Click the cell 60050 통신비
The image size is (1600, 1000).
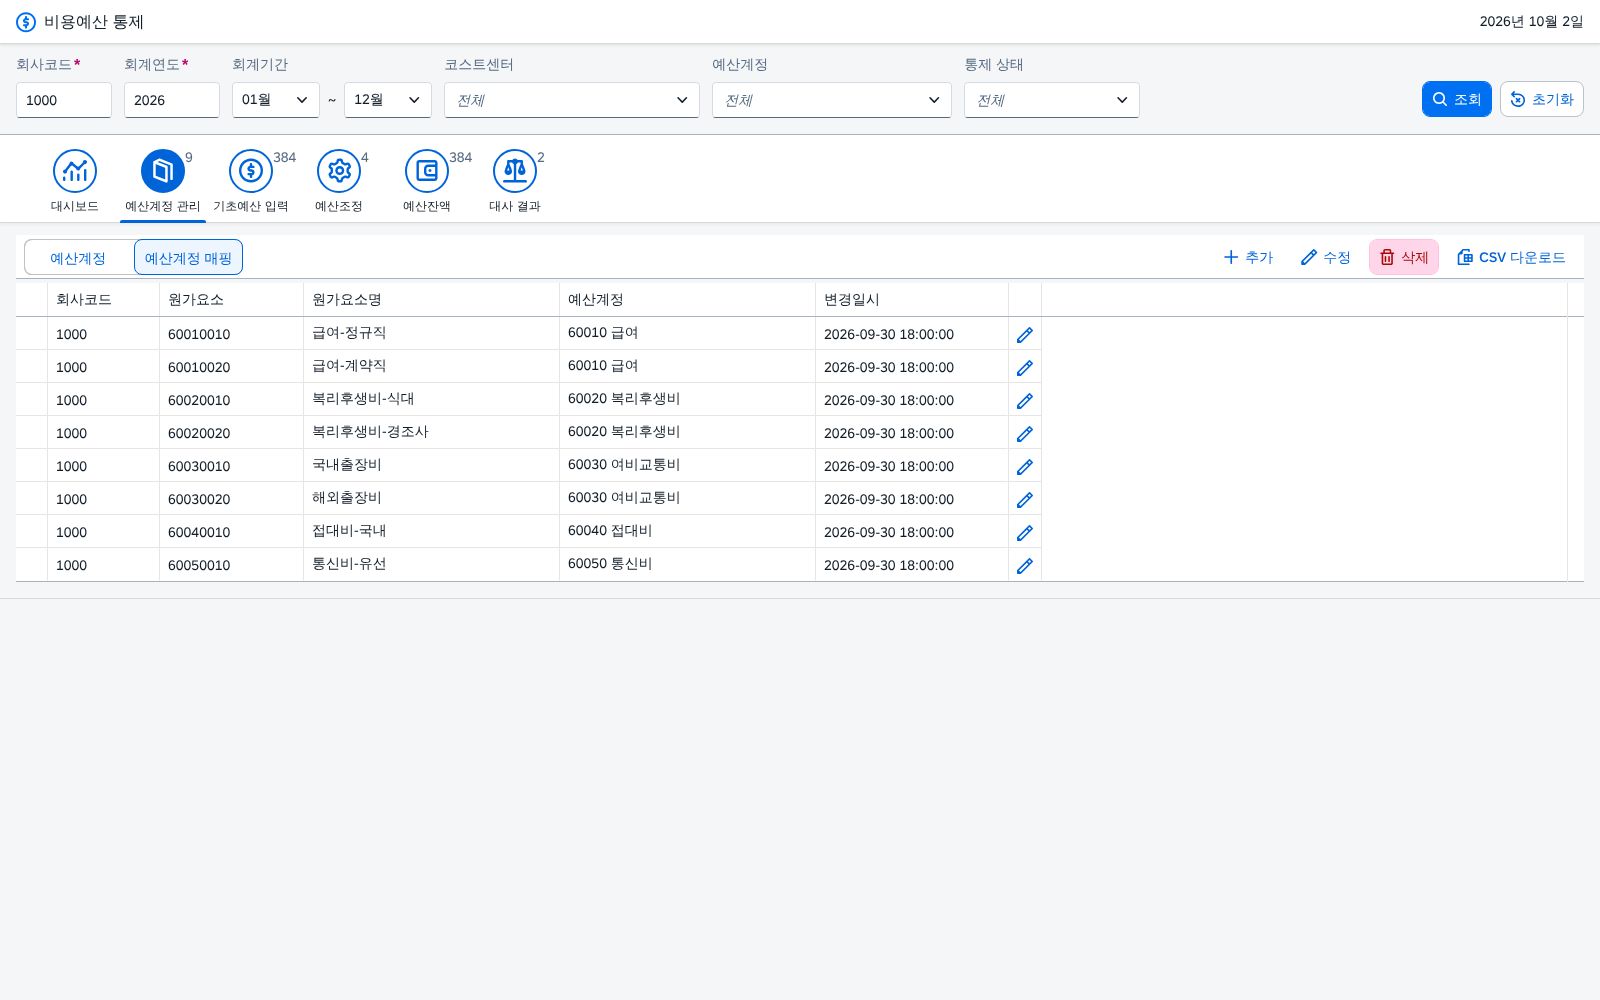pyautogui.click(x=687, y=564)
